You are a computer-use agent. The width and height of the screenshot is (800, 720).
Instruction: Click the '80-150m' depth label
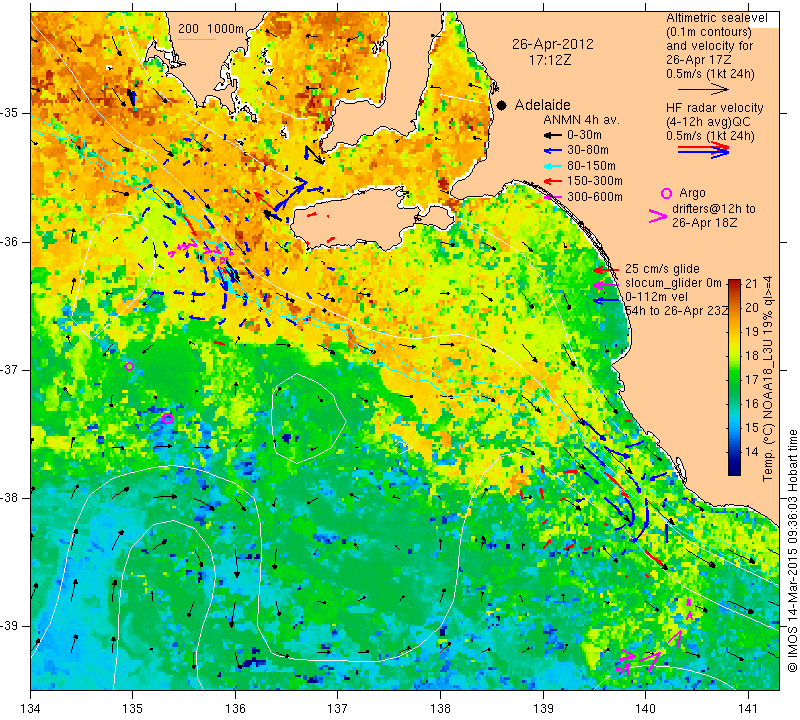pyautogui.click(x=591, y=166)
